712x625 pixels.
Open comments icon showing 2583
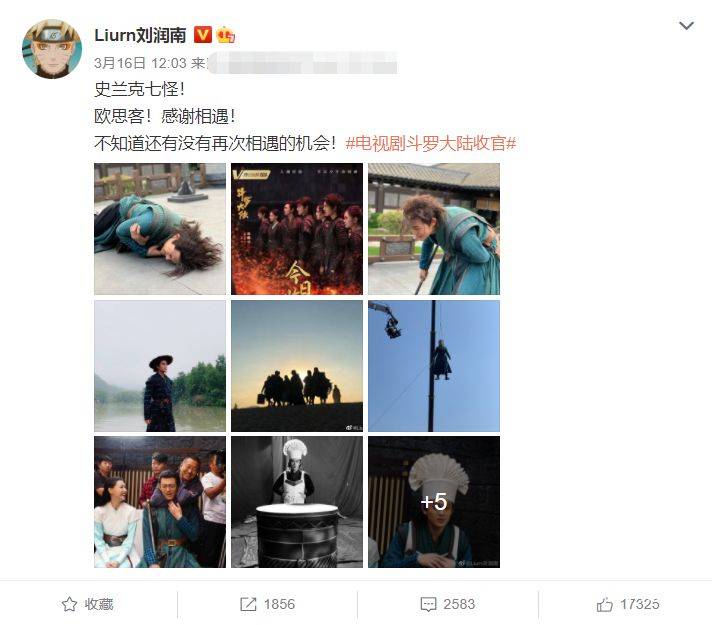point(428,604)
